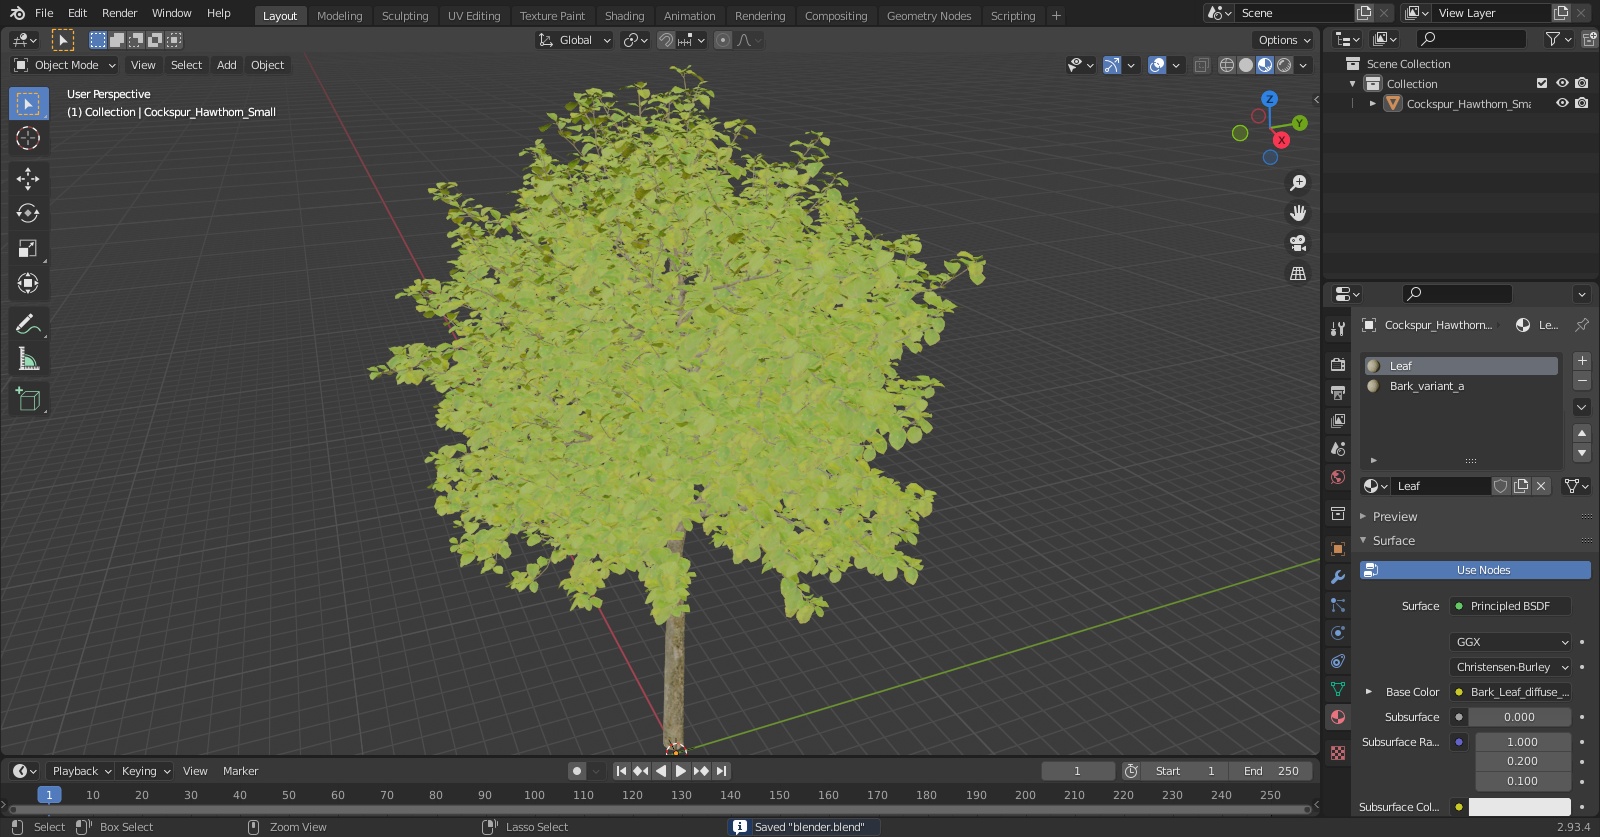This screenshot has height=837, width=1600.
Task: Switch to rendered viewport shading
Action: [x=1284, y=65]
